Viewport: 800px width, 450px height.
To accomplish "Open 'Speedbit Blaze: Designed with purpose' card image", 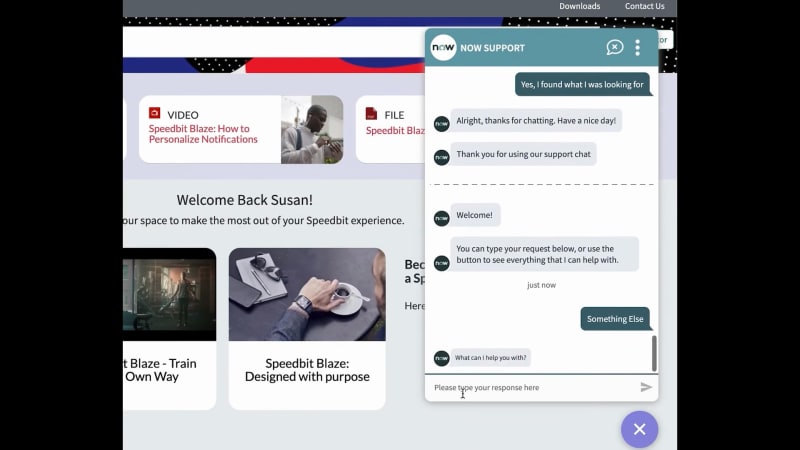I will 307,294.
